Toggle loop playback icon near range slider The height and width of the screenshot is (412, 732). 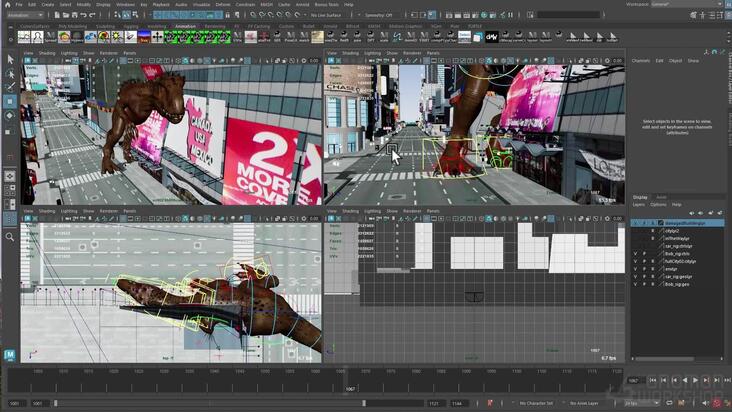pyautogui.click(x=669, y=403)
